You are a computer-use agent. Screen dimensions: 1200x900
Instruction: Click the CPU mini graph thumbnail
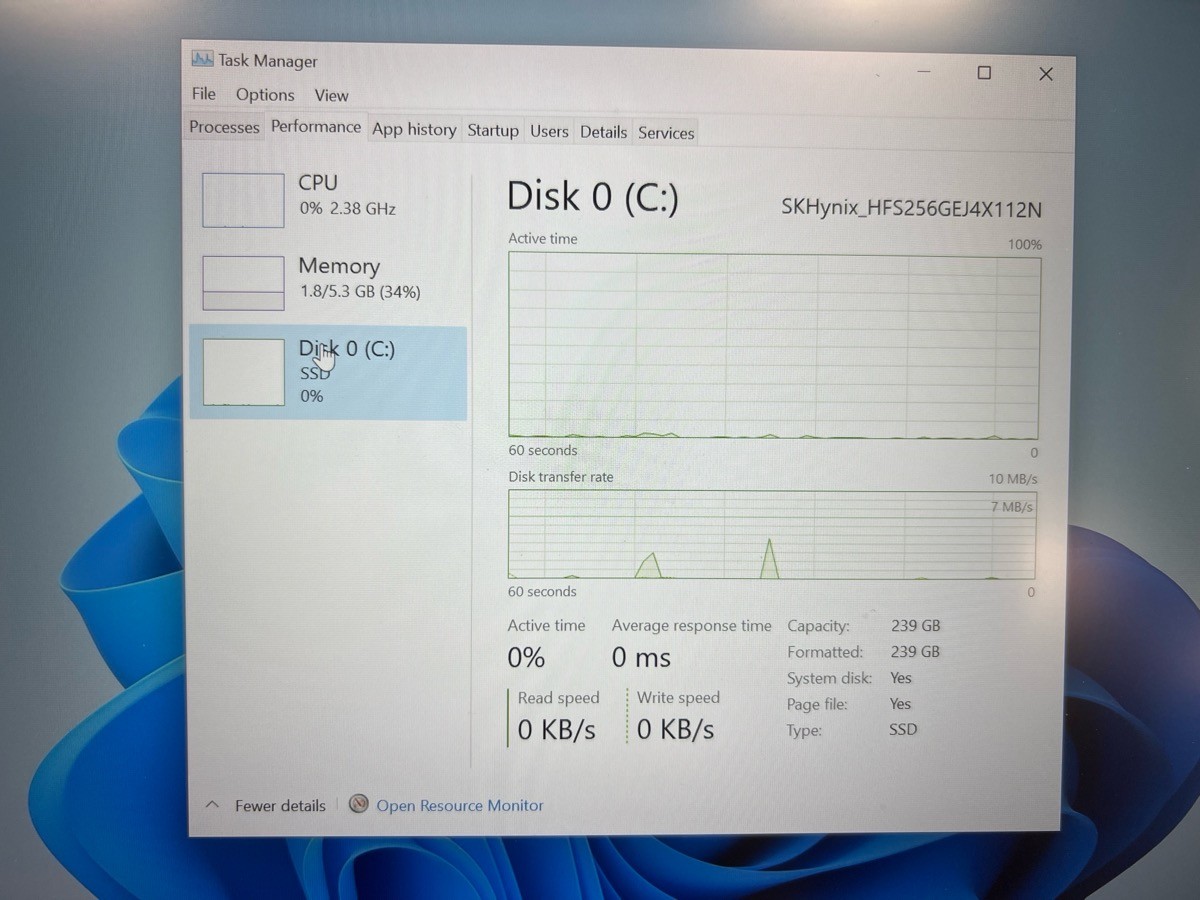[243, 200]
